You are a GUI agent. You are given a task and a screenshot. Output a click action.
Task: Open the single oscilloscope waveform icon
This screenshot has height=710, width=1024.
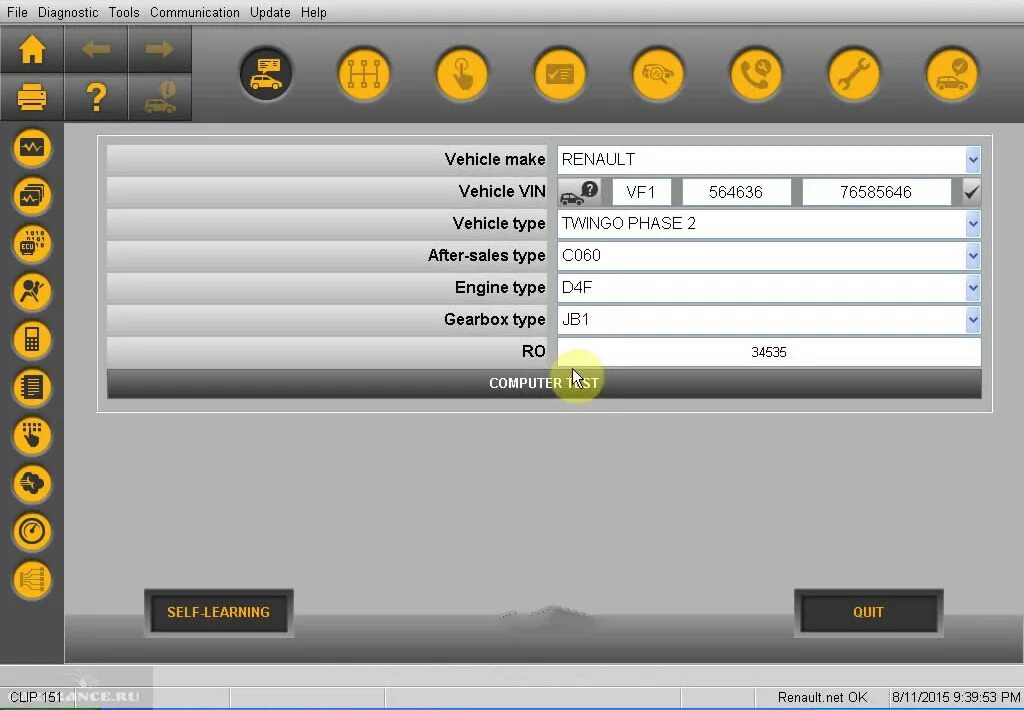[32, 148]
